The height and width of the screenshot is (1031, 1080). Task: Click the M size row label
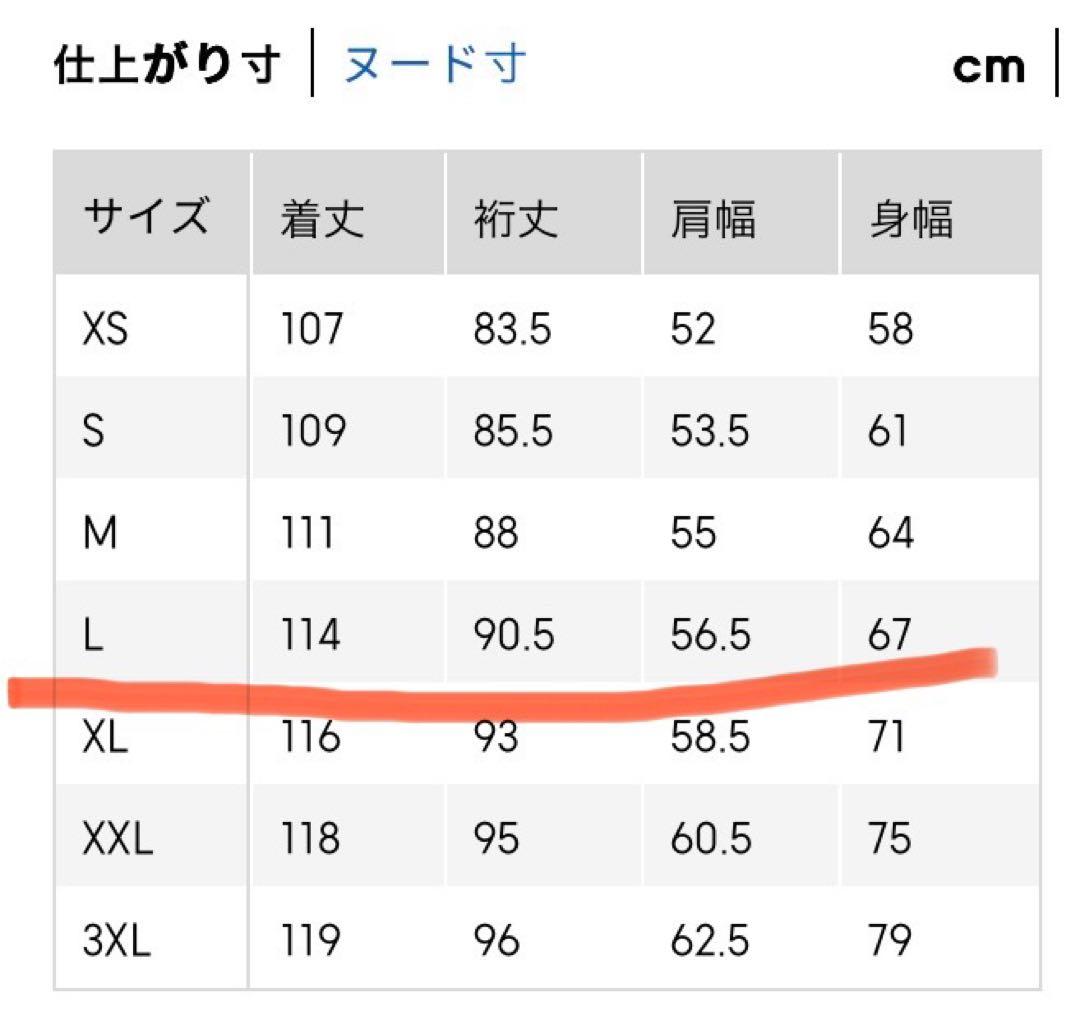tap(100, 533)
